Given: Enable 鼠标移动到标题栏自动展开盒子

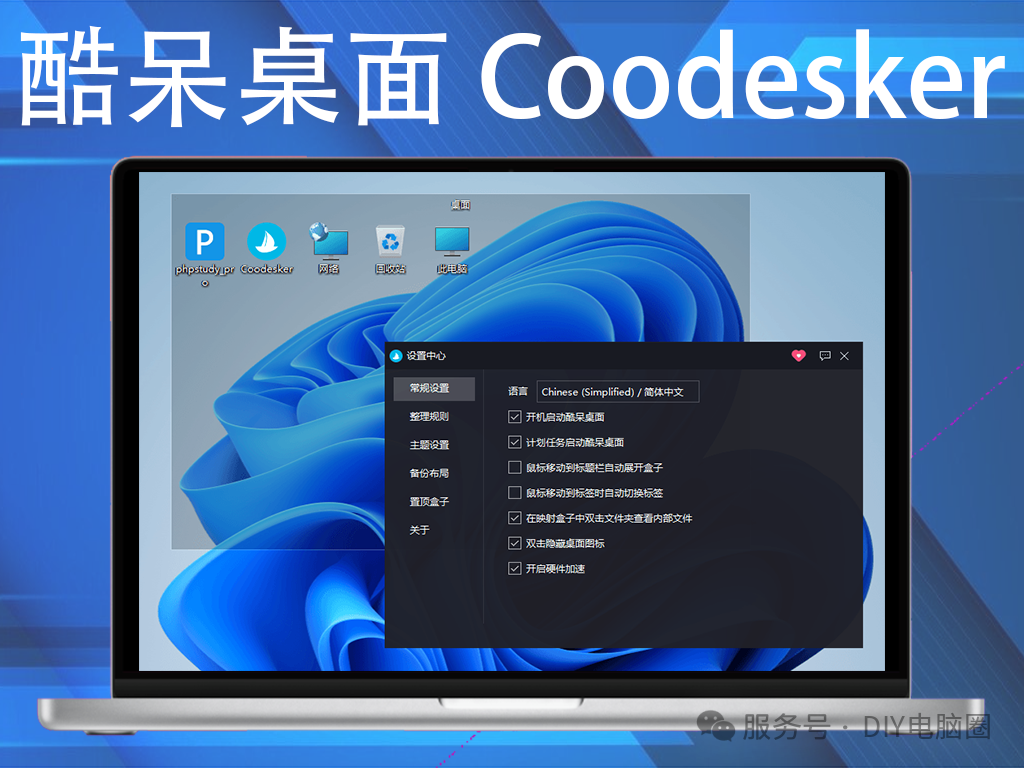Looking at the screenshot, I should pyautogui.click(x=515, y=468).
